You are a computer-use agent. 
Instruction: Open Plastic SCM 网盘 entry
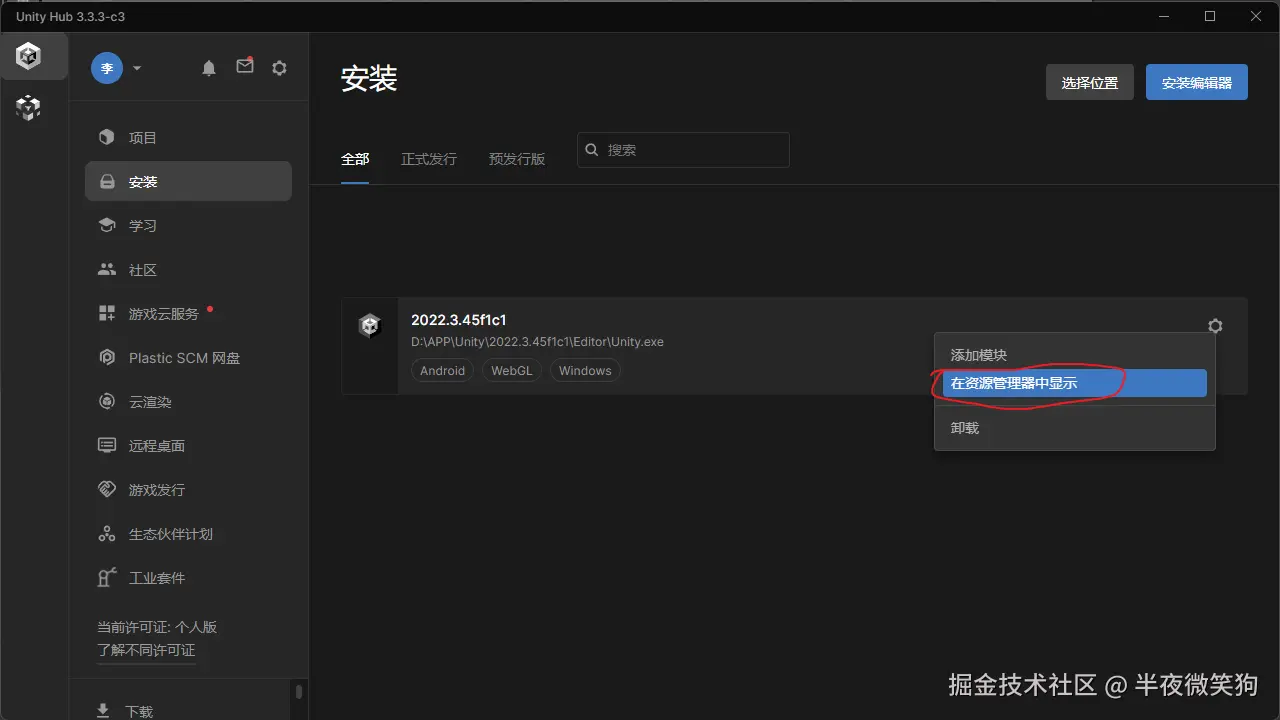(188, 358)
